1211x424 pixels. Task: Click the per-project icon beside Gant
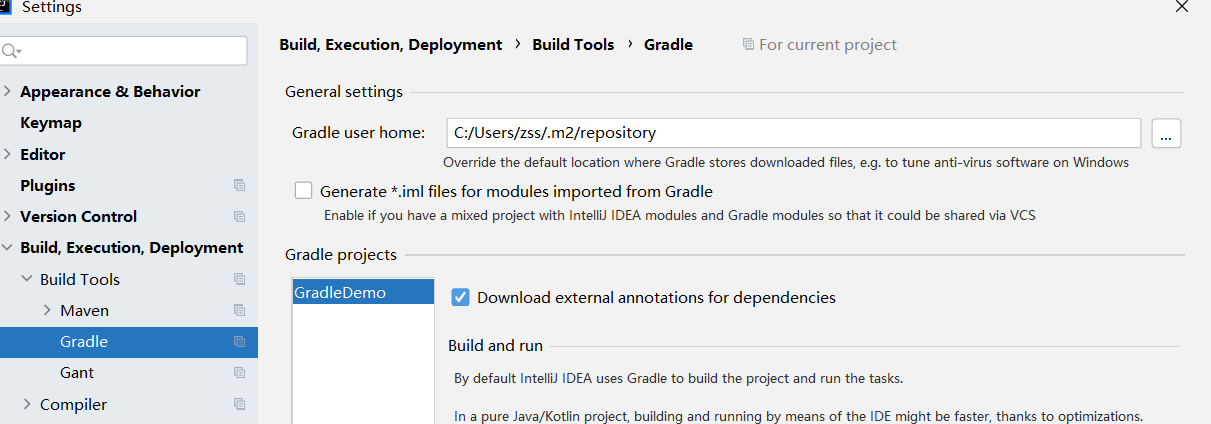239,373
